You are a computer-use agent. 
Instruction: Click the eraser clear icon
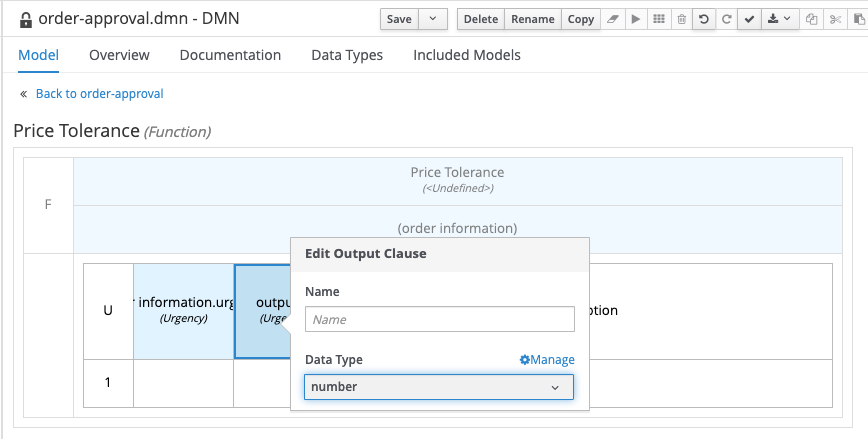(612, 19)
